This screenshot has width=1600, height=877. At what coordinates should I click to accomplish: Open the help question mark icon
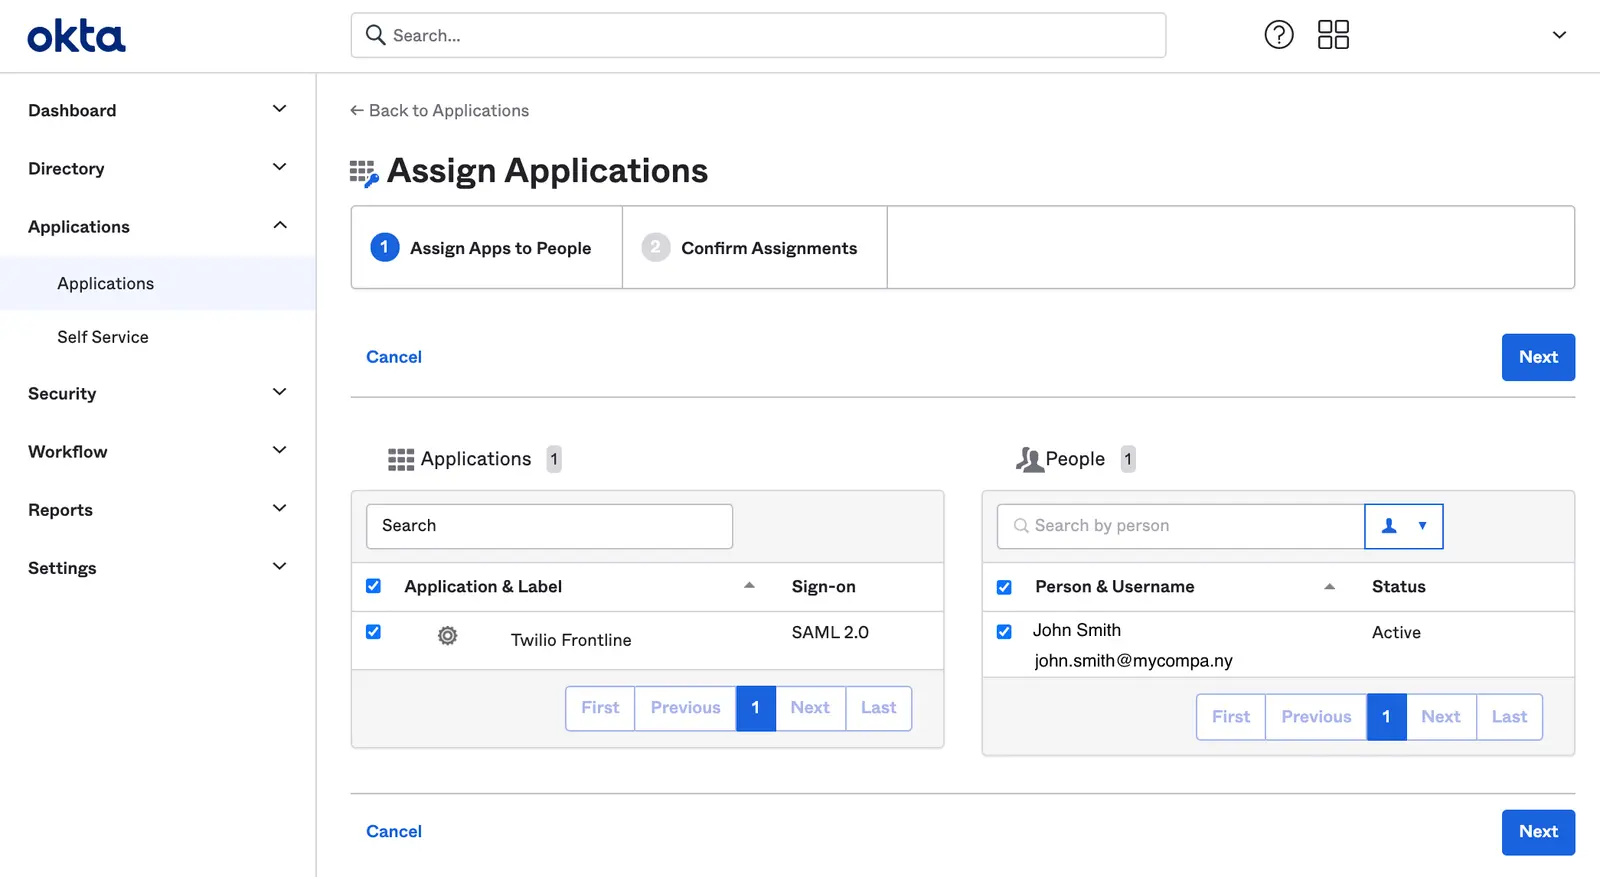[x=1279, y=35]
